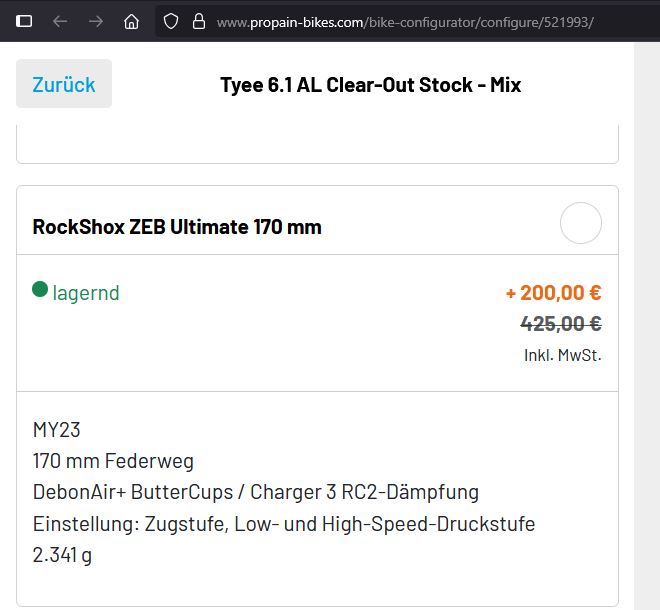Click the crossed-out 425,00 € price
660x610 pixels.
point(560,324)
